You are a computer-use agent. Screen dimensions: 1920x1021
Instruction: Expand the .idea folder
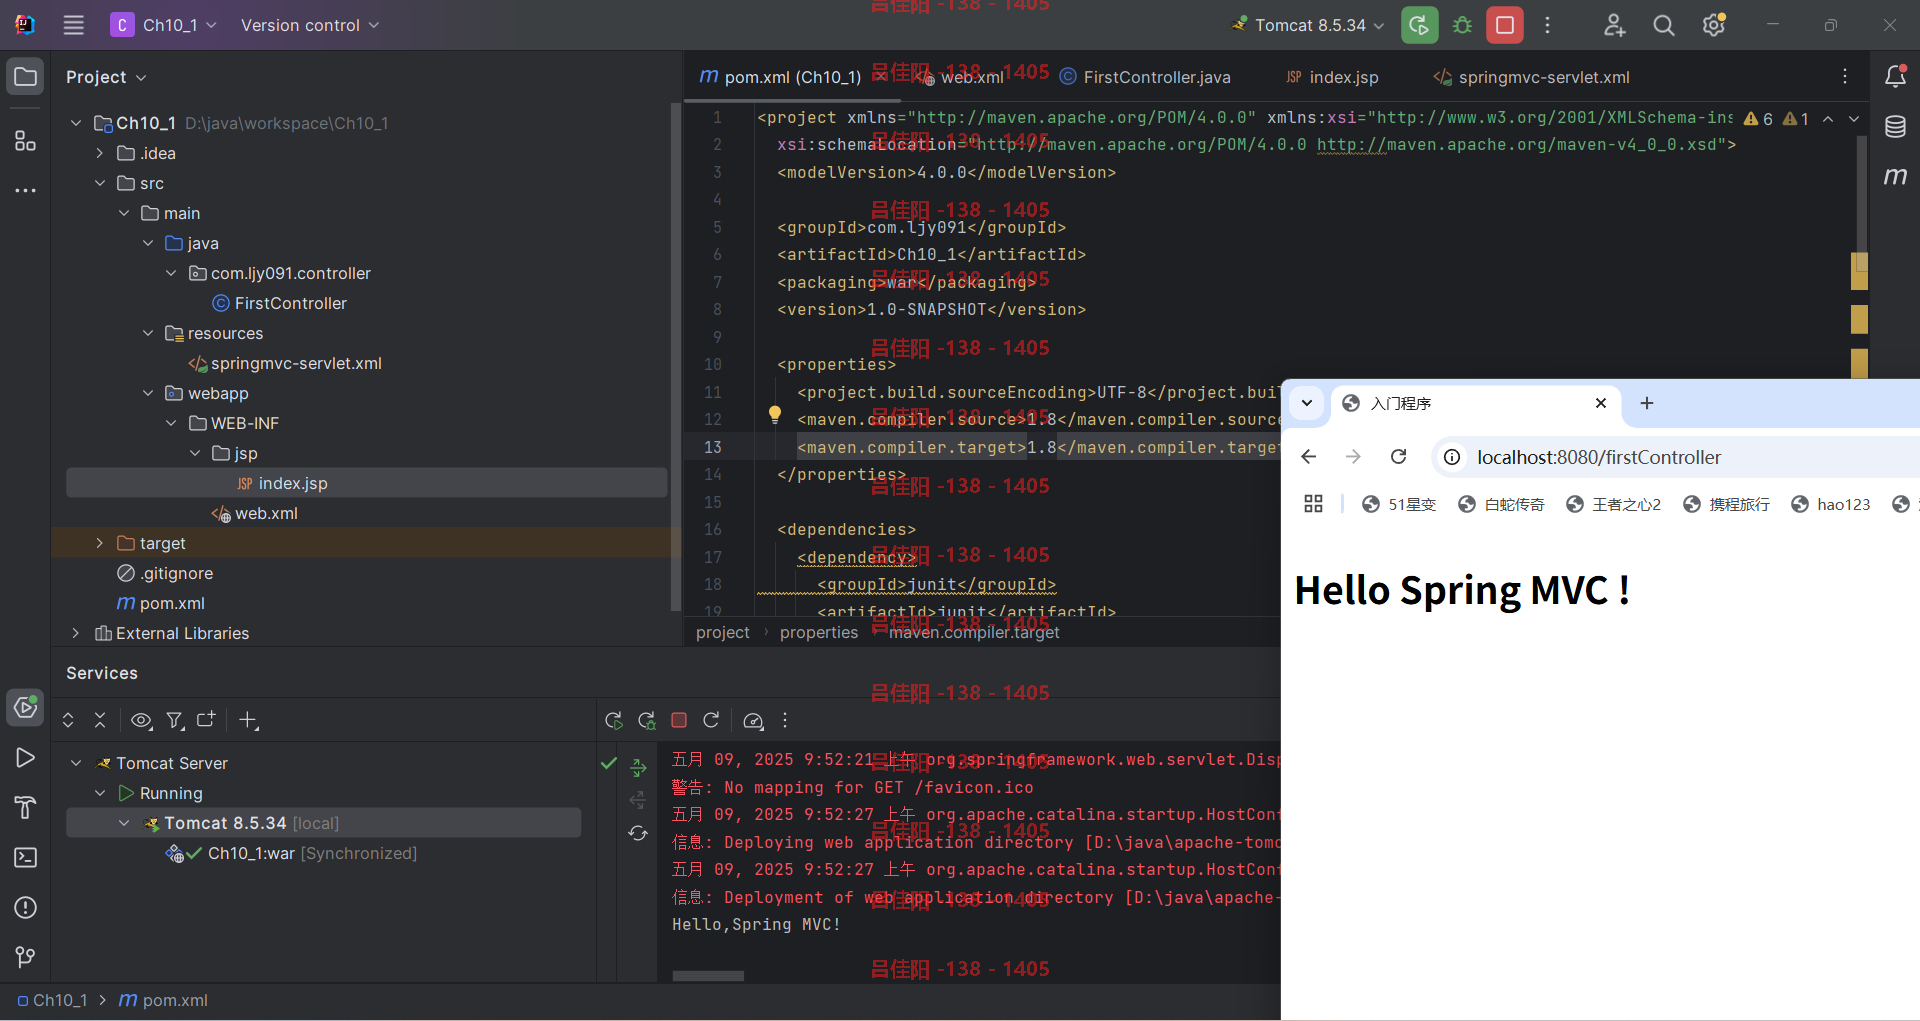pyautogui.click(x=100, y=153)
